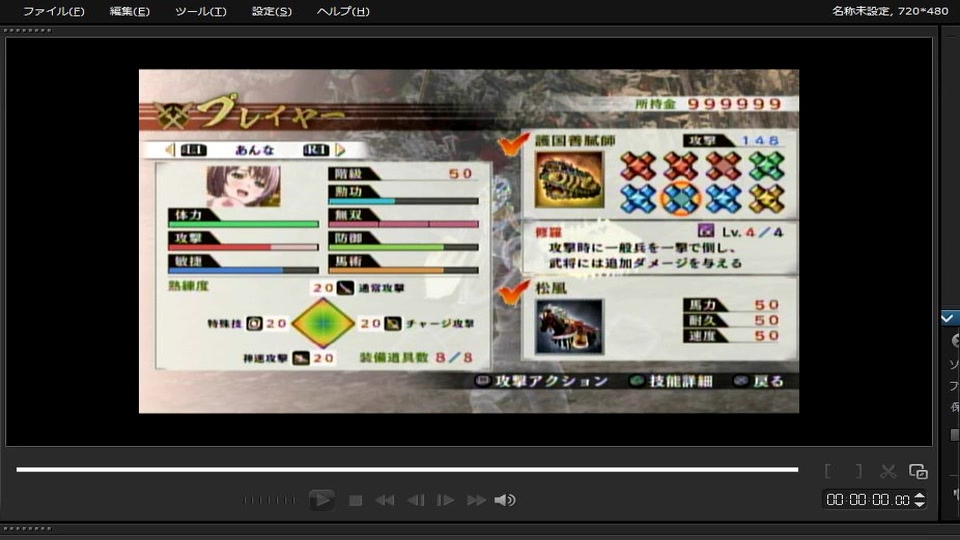Viewport: 960px width, 540px height.
Task: Click the green cross skill icon in preview
Action: click(766, 166)
